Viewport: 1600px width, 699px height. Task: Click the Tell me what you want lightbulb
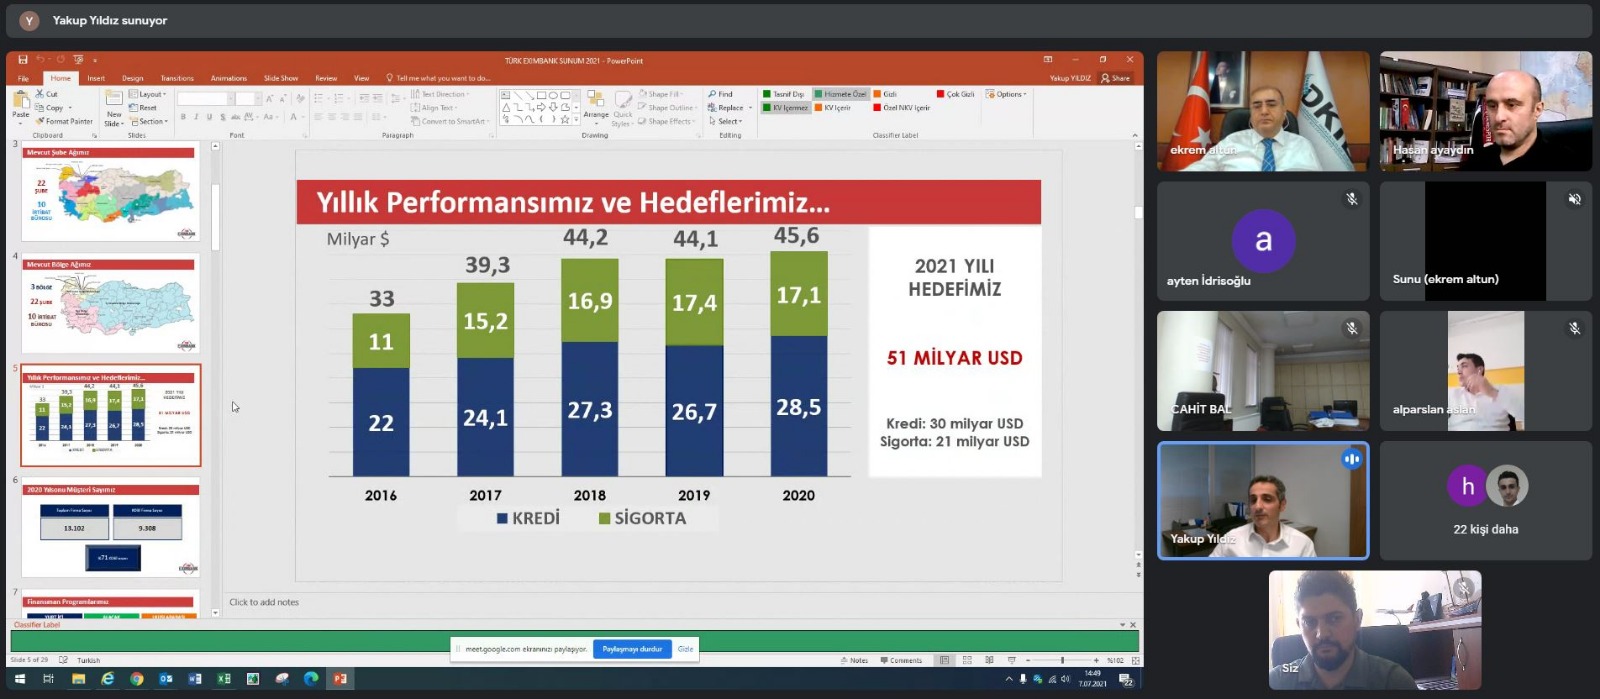[390, 78]
